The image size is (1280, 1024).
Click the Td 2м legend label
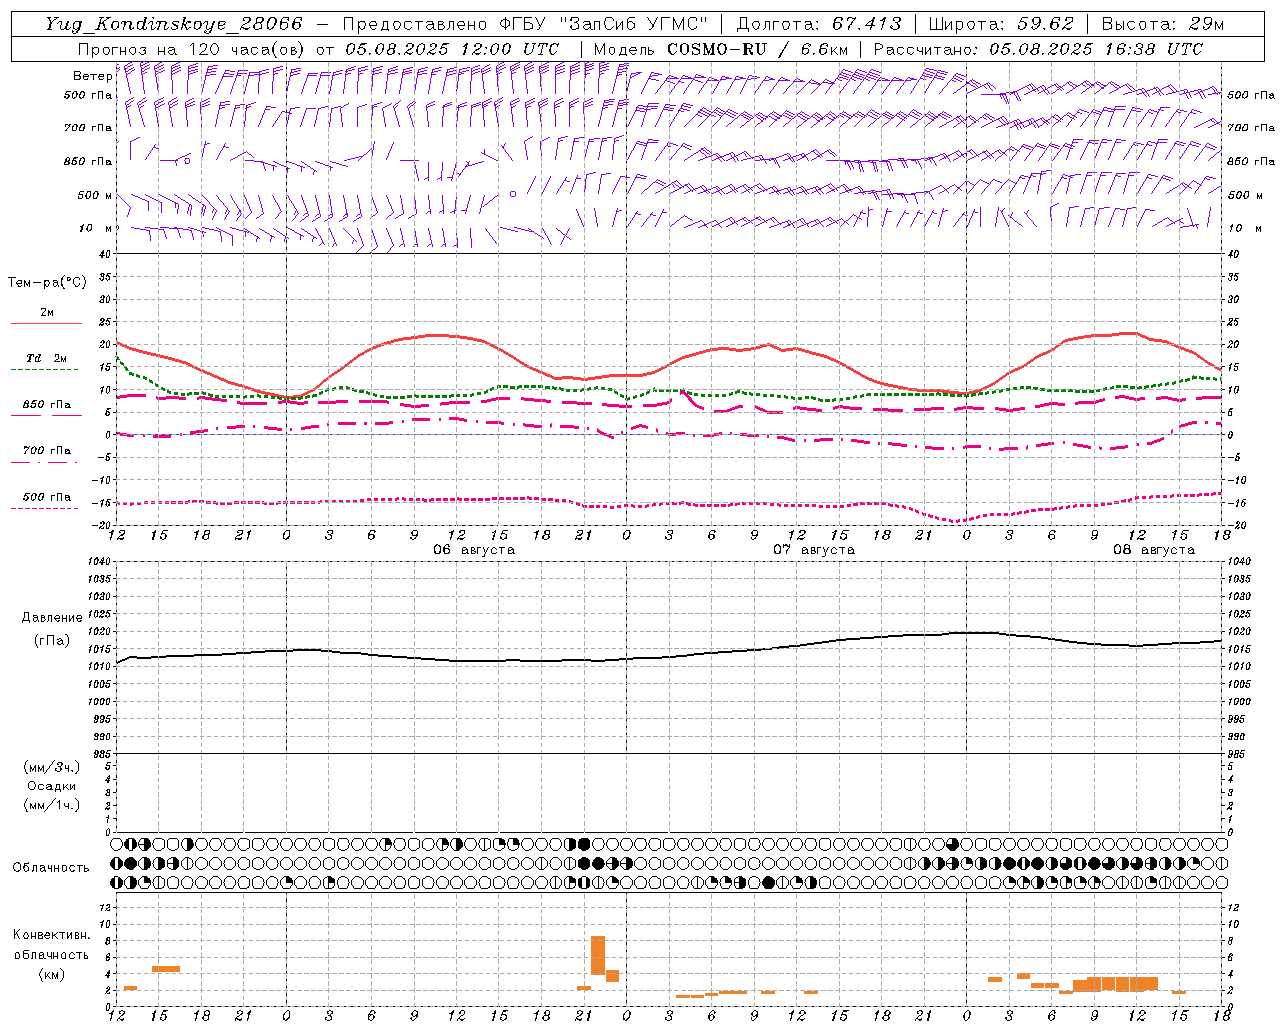tap(47, 358)
